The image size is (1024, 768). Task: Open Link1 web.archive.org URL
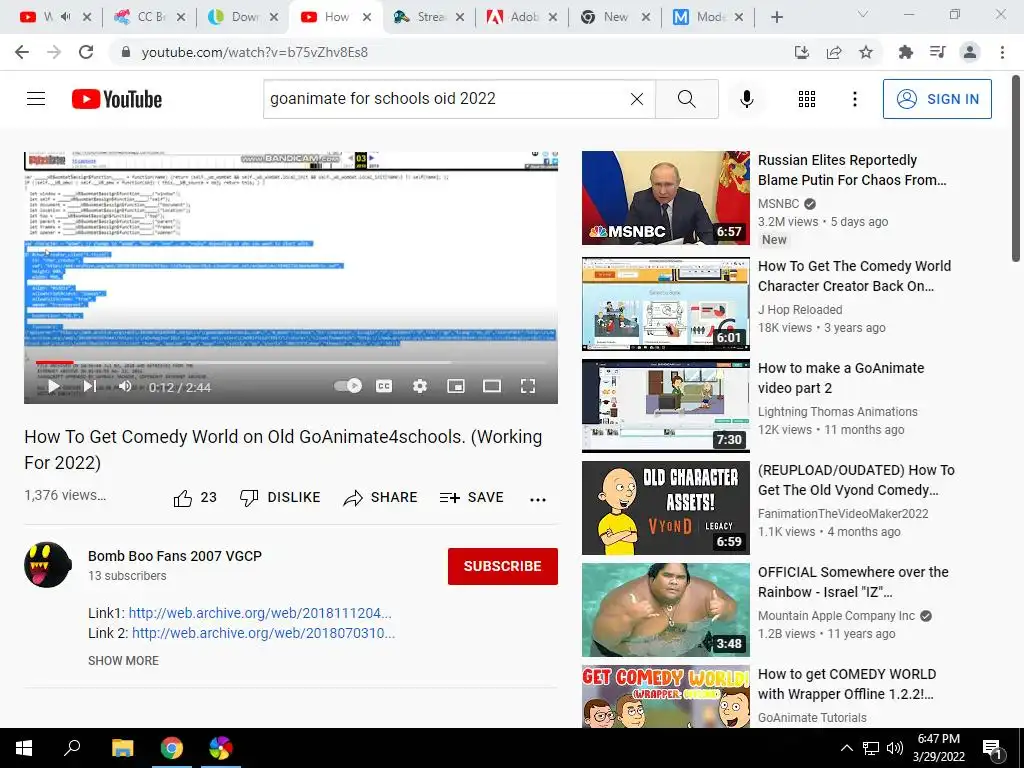pos(260,613)
